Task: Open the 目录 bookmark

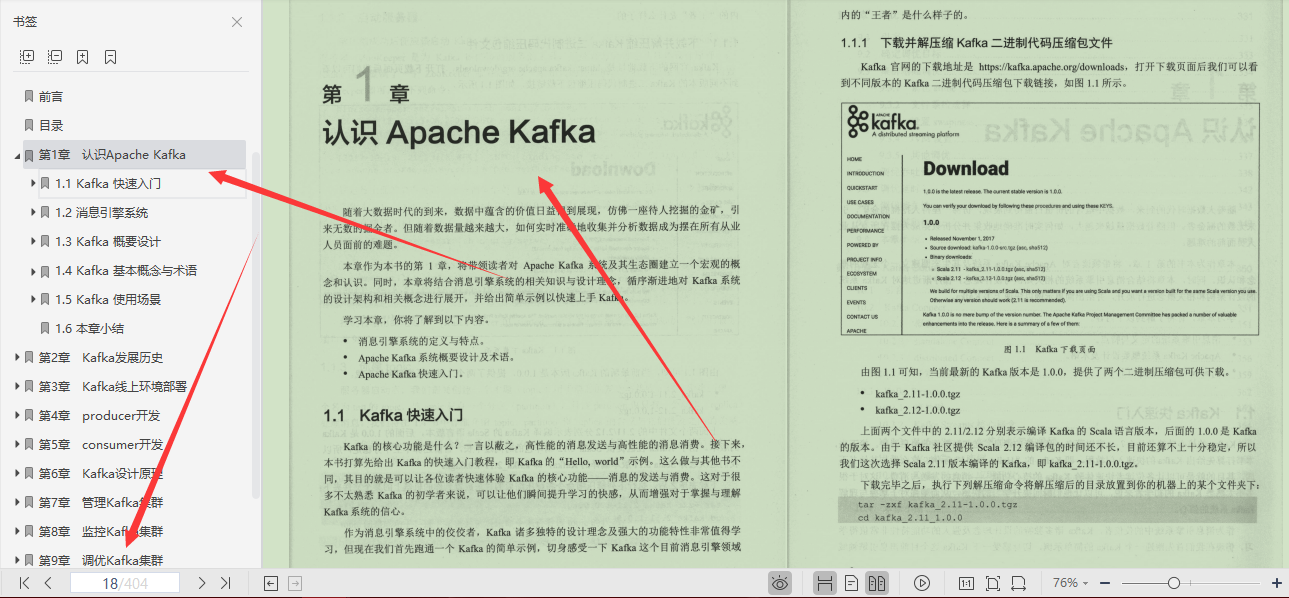Action: pos(50,125)
